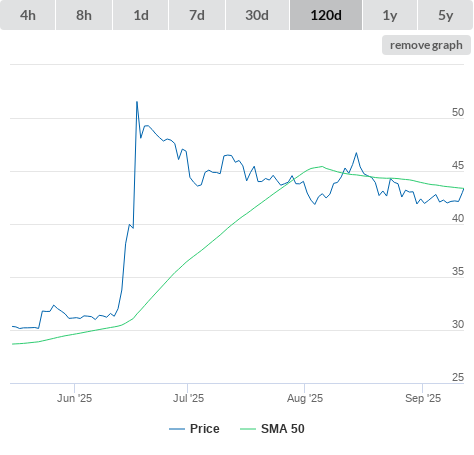Click the 50 y-axis value
Image resolution: width=474 pixels, height=455 pixels.
click(x=458, y=112)
